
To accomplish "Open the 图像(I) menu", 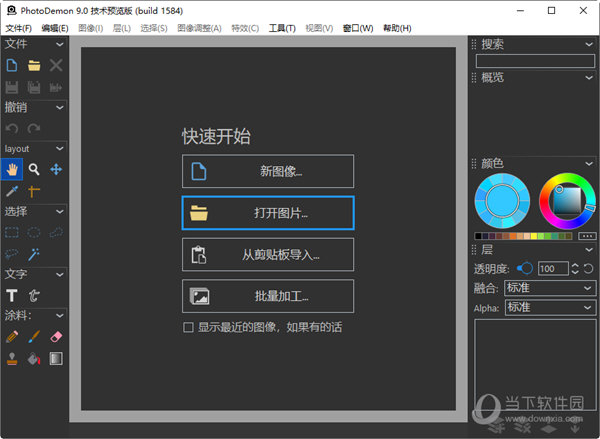I will (x=90, y=28).
